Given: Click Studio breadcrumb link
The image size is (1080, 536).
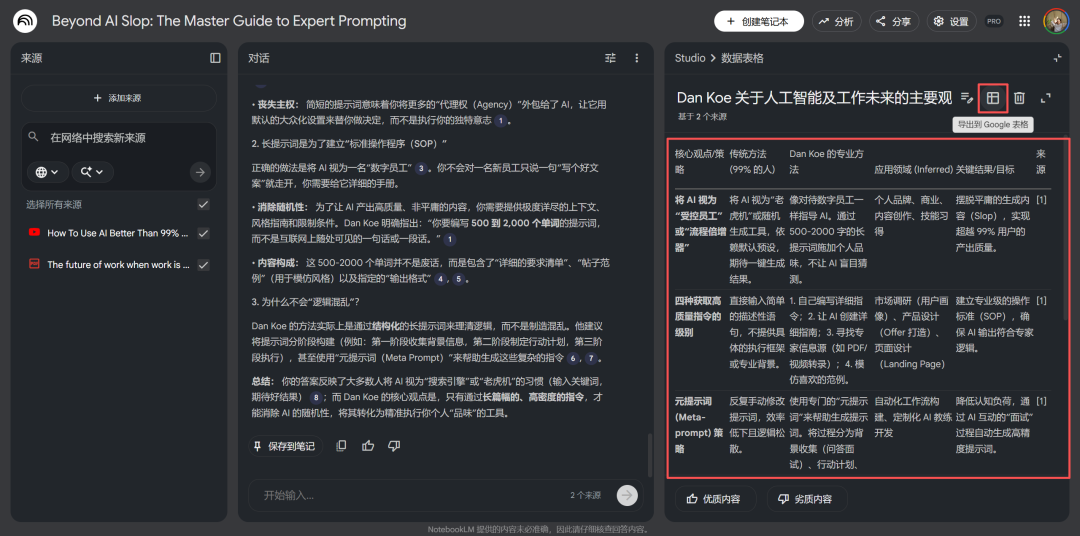Looking at the screenshot, I should pos(690,58).
